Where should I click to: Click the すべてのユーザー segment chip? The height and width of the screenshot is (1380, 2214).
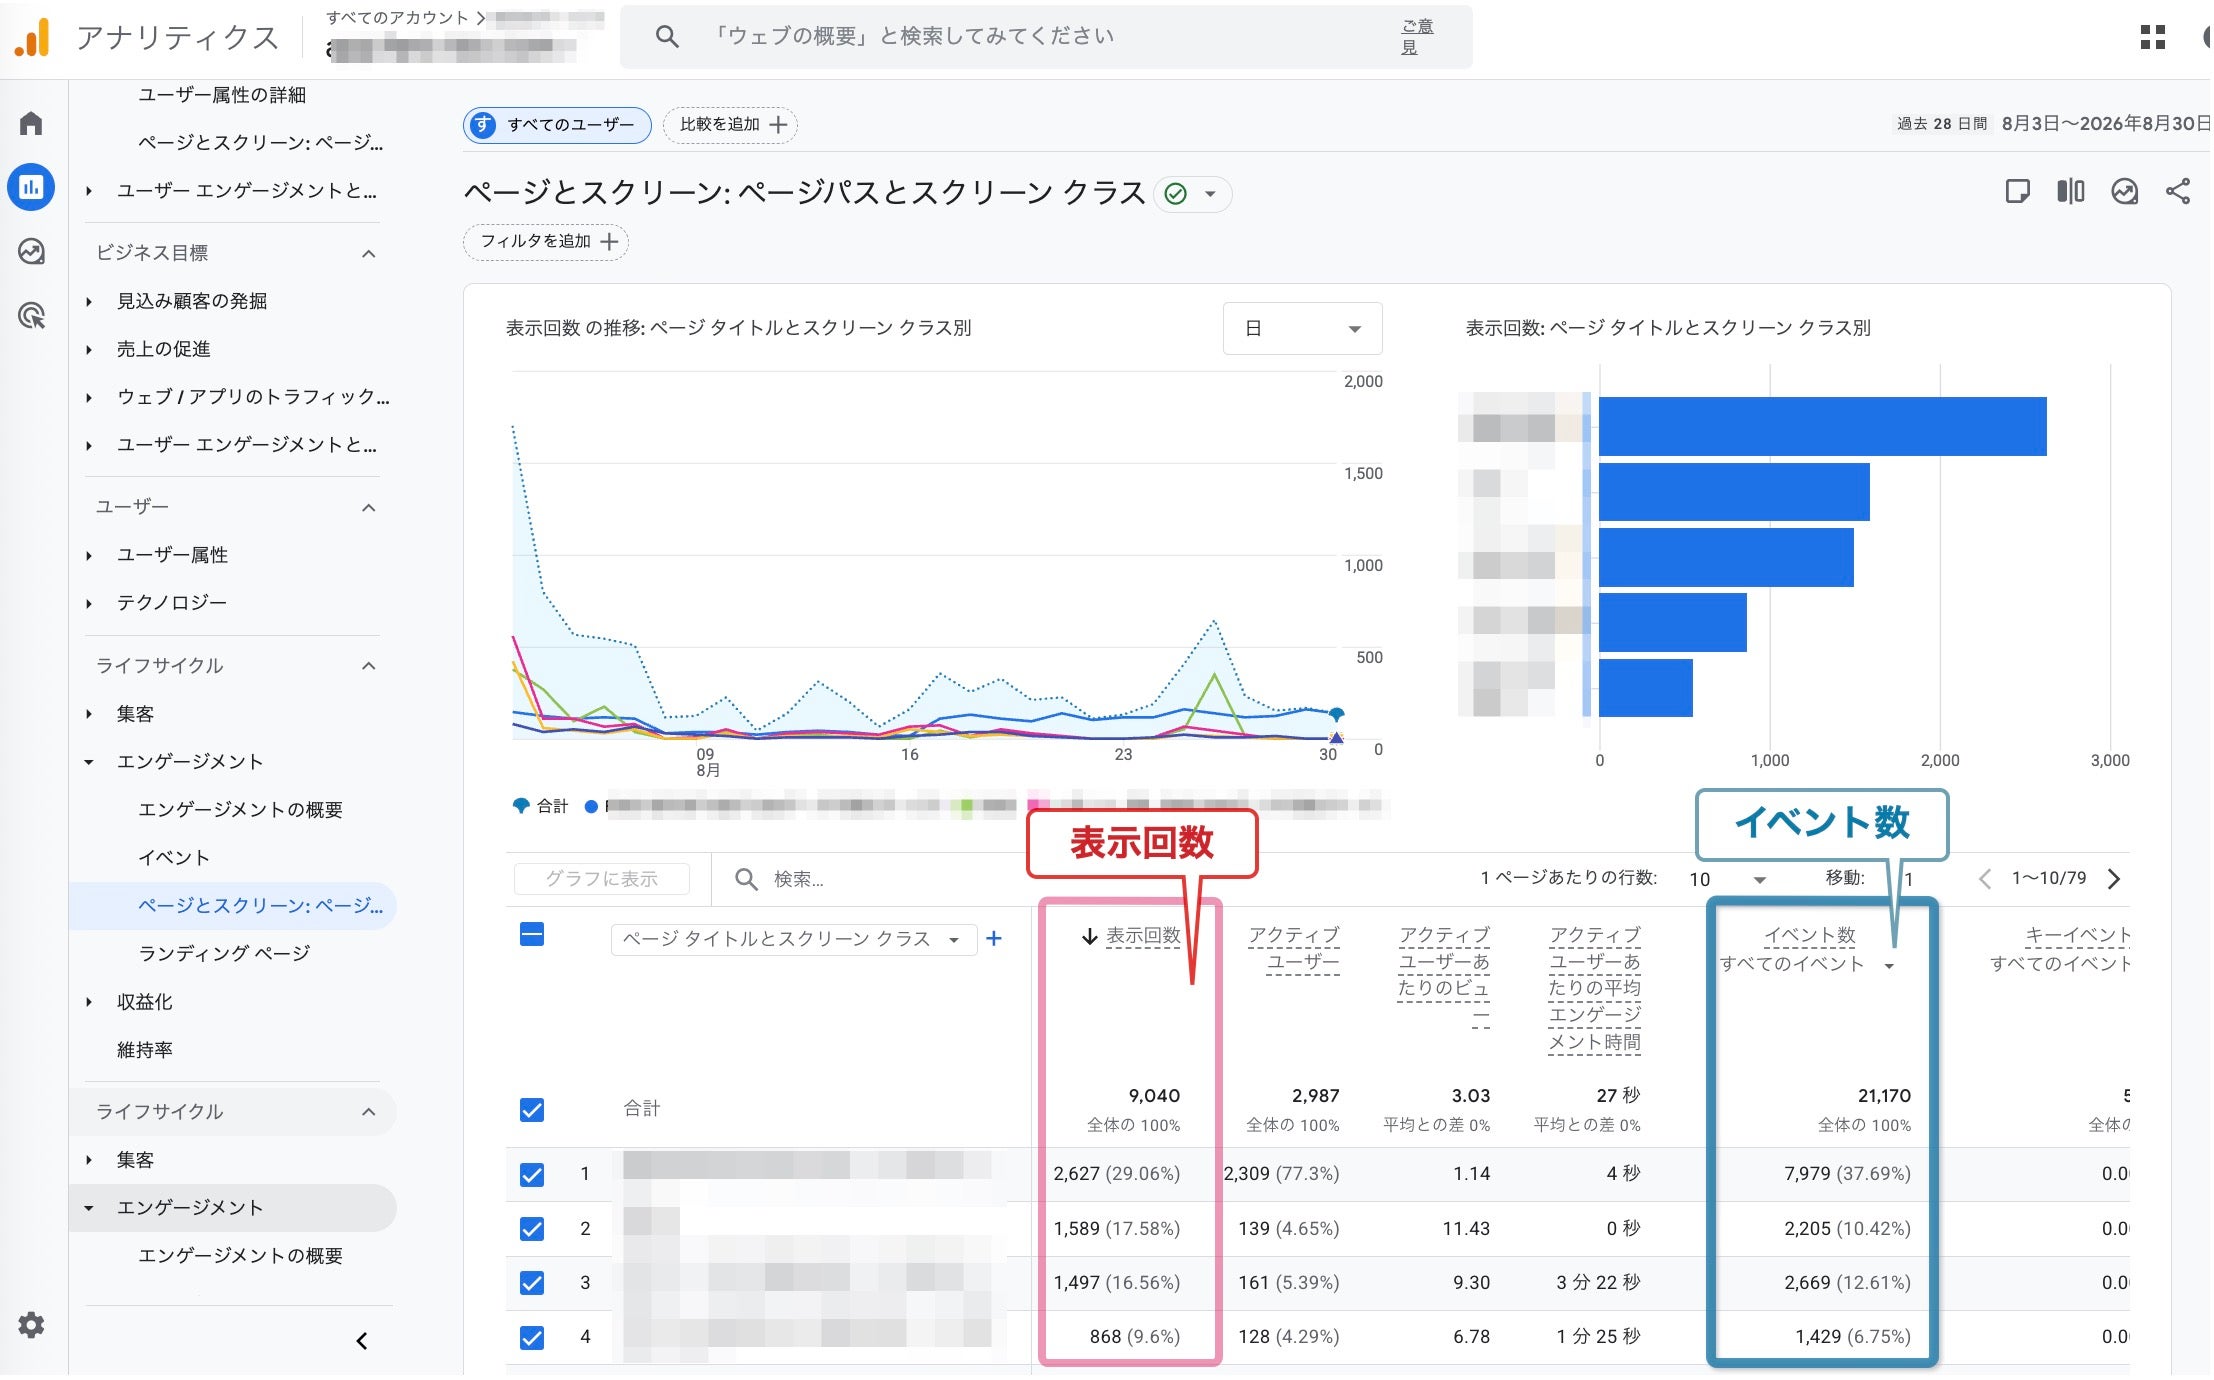(x=557, y=125)
